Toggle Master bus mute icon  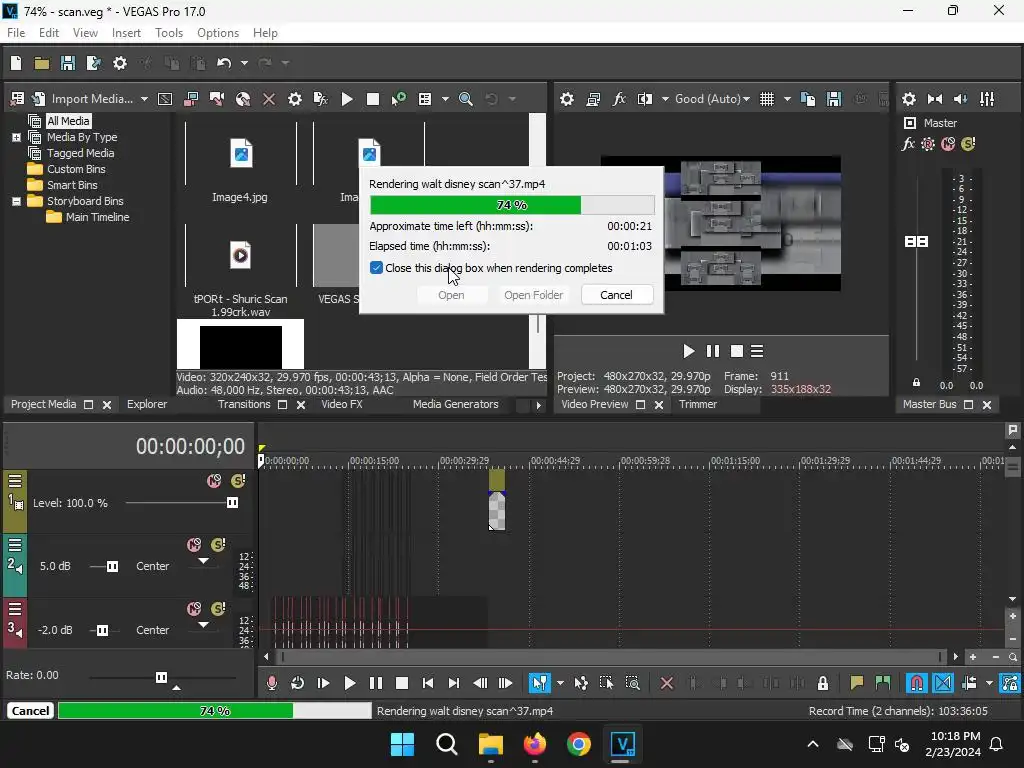pos(948,144)
